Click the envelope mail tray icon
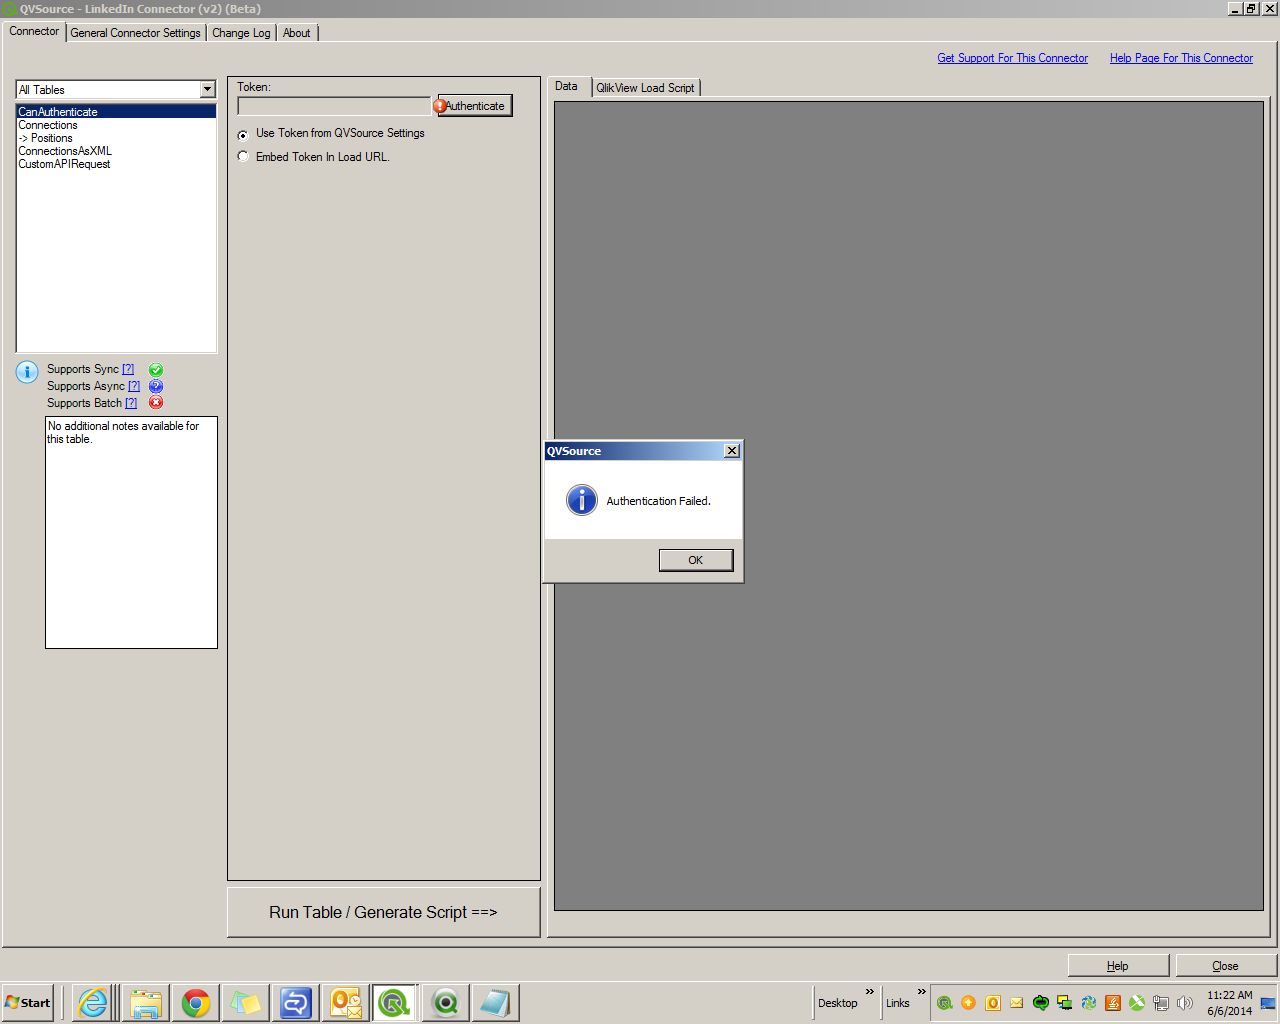This screenshot has height=1024, width=1280. pyautogui.click(x=1017, y=1003)
